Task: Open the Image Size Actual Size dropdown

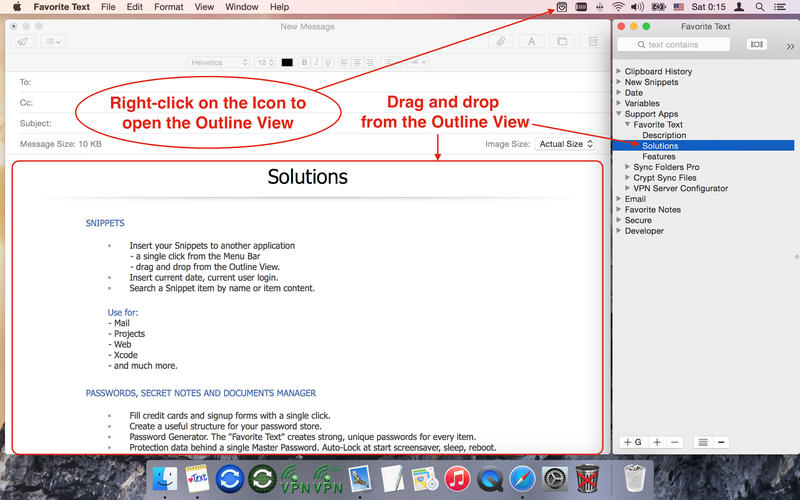Action: [x=565, y=144]
